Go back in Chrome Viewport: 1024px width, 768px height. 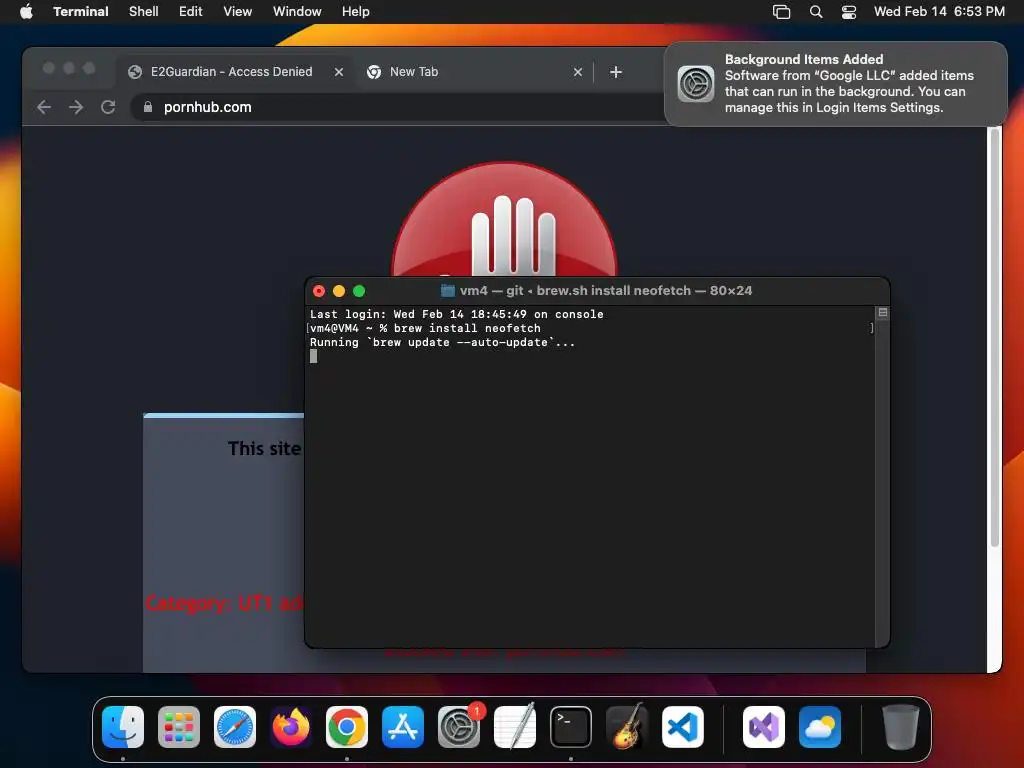[44, 107]
